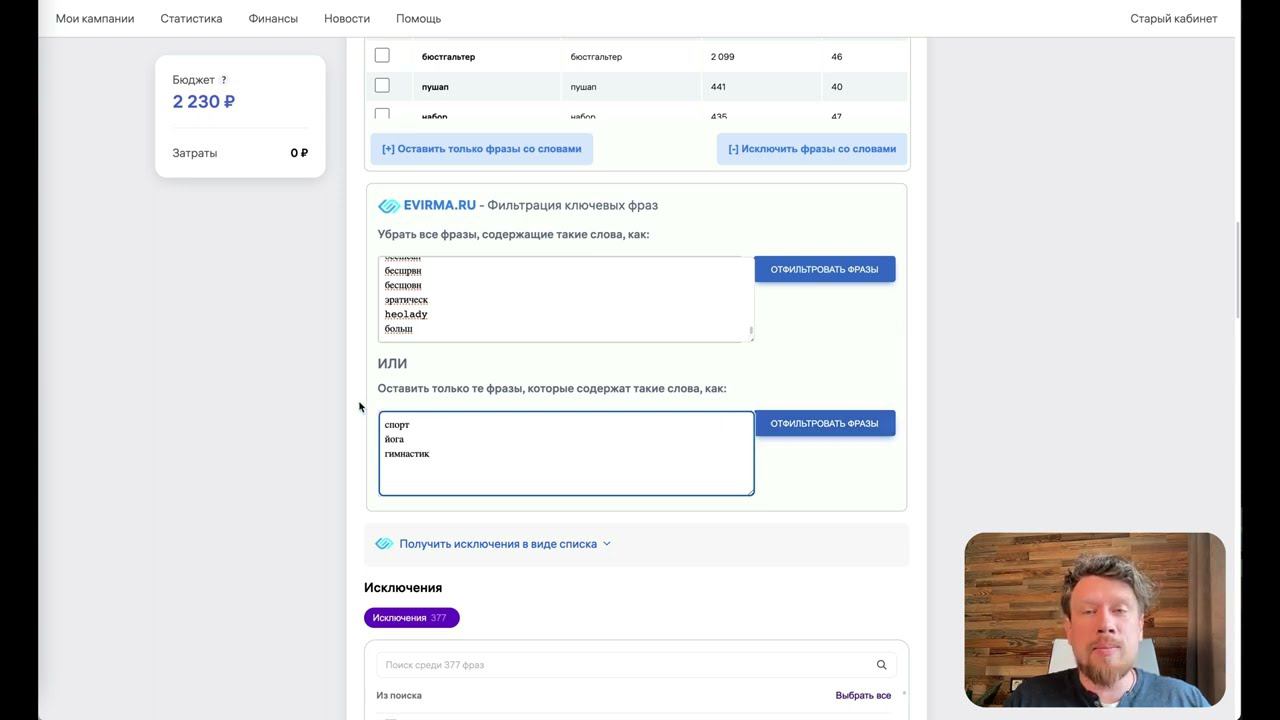Select the набор row checkbox
The height and width of the screenshot is (720, 1280).
382,114
